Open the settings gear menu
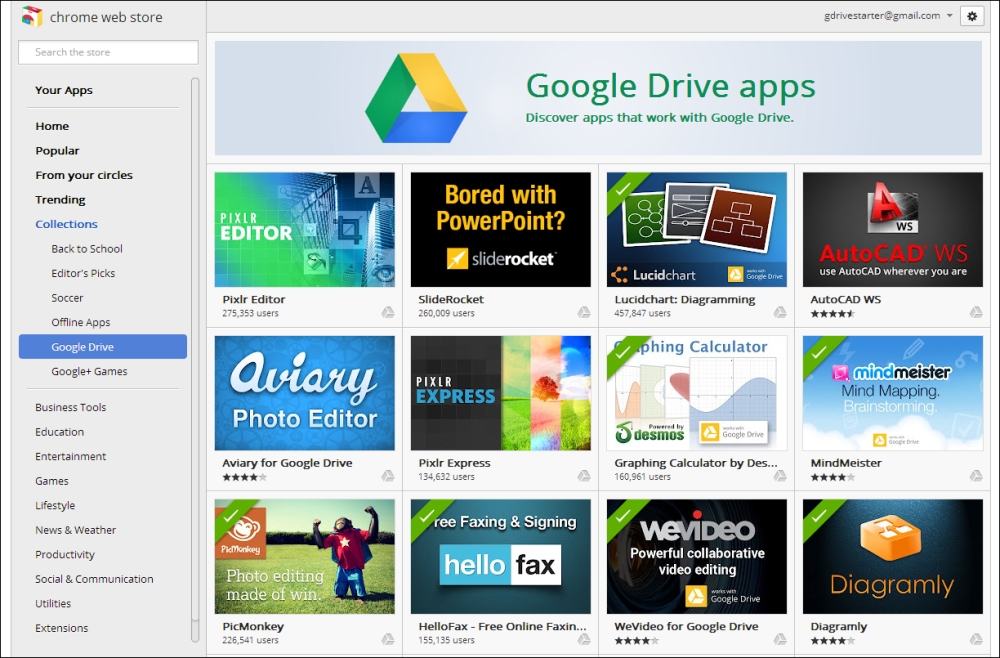The height and width of the screenshot is (658, 1000). 971,16
